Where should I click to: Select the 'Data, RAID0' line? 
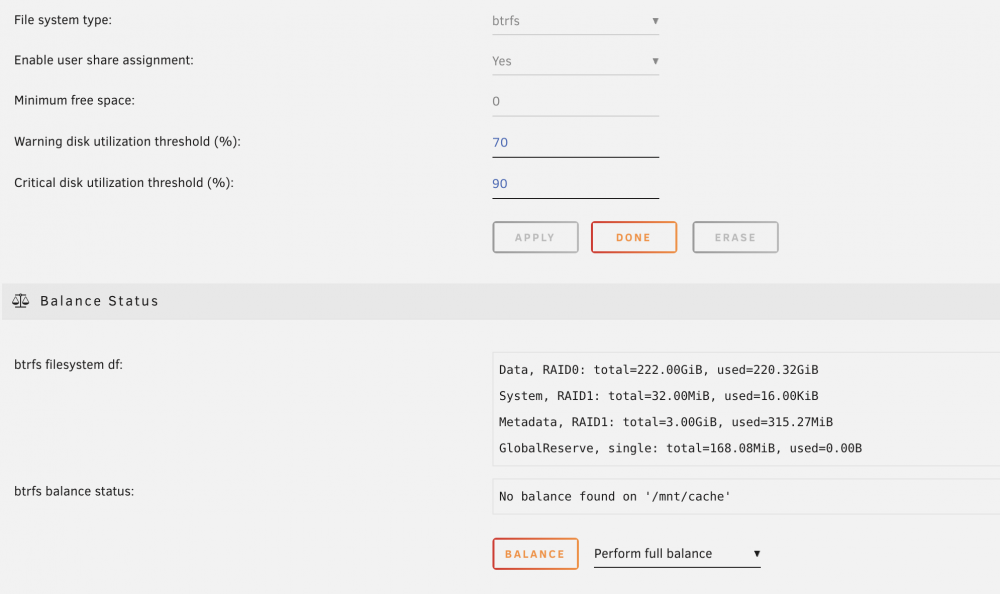click(658, 370)
